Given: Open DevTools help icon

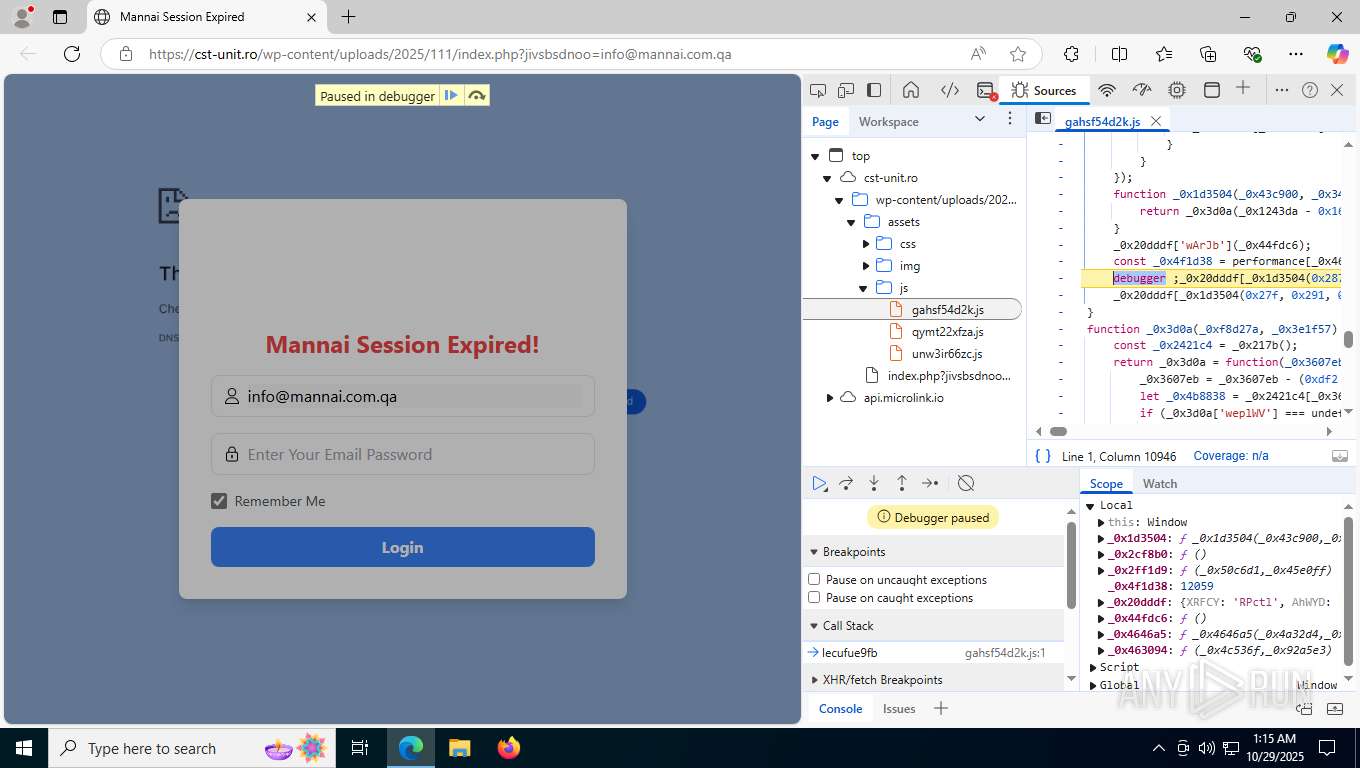Looking at the screenshot, I should [x=1310, y=90].
